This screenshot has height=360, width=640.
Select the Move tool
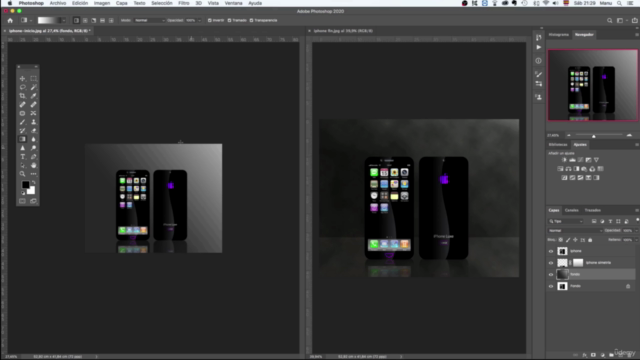tap(22, 78)
